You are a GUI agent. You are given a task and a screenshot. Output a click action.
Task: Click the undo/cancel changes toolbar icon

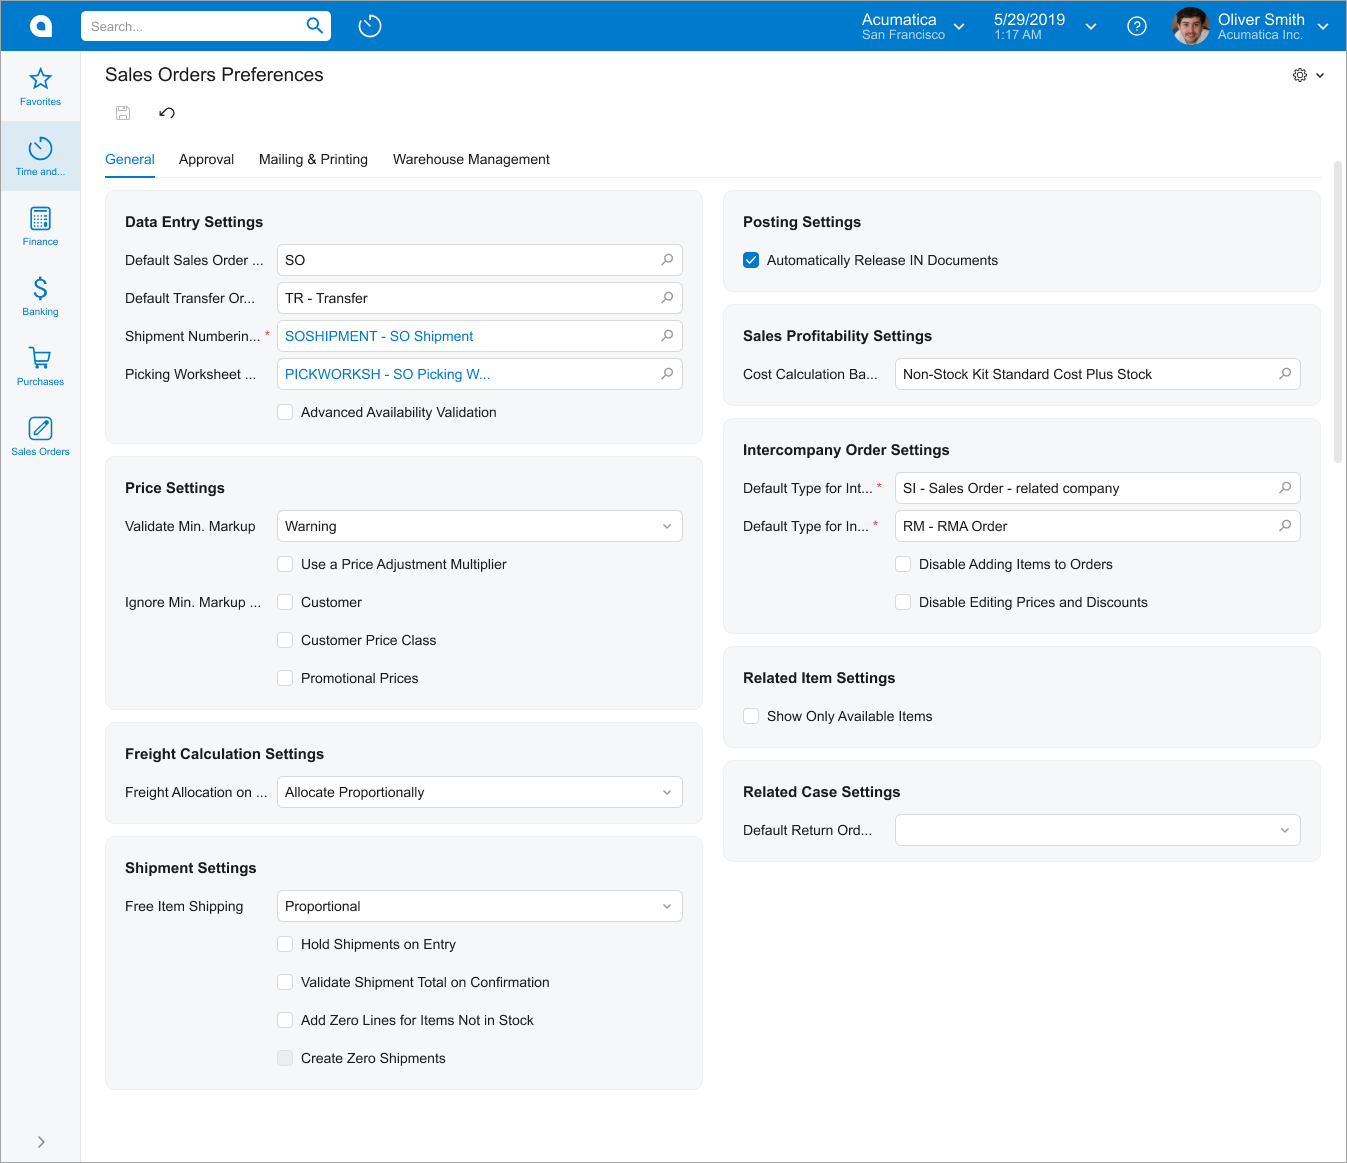tap(167, 113)
